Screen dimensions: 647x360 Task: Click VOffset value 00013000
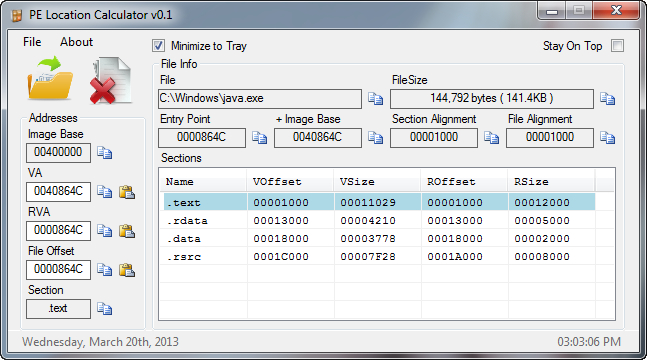point(281,221)
